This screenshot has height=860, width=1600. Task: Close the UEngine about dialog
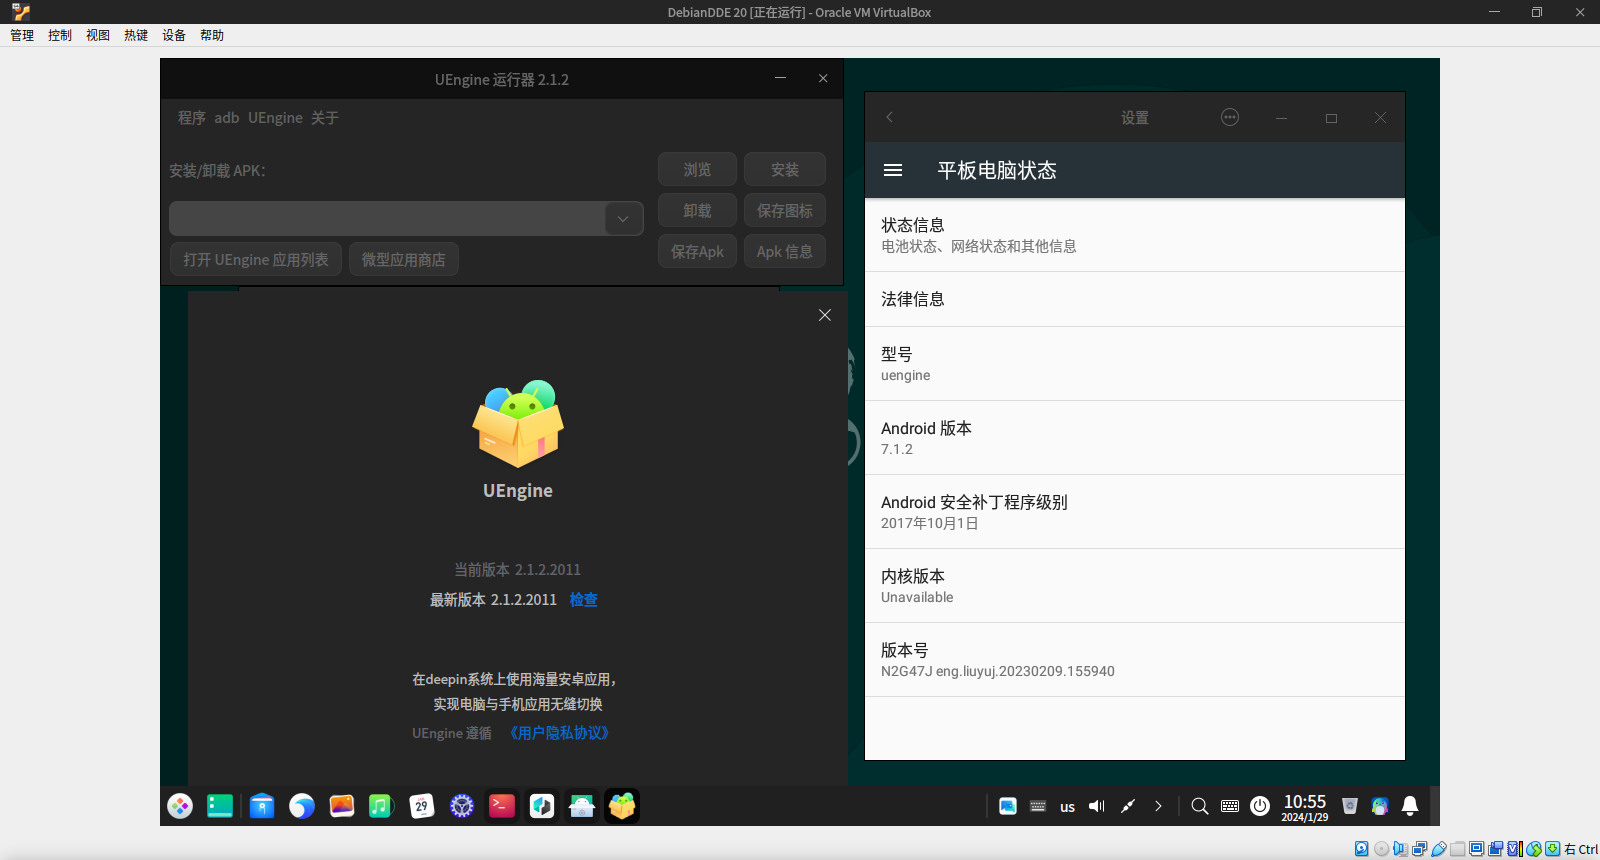tap(825, 315)
